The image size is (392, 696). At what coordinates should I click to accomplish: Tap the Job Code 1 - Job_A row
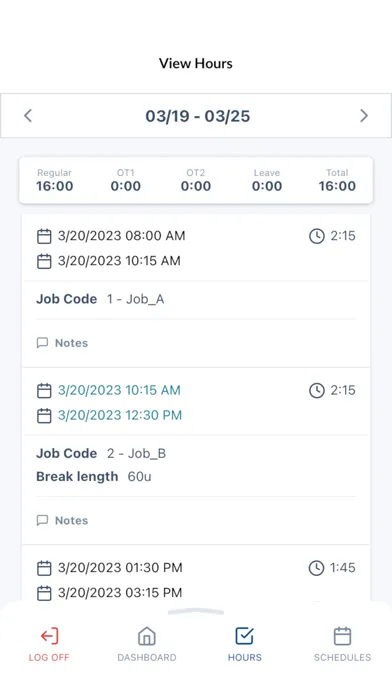(196, 299)
